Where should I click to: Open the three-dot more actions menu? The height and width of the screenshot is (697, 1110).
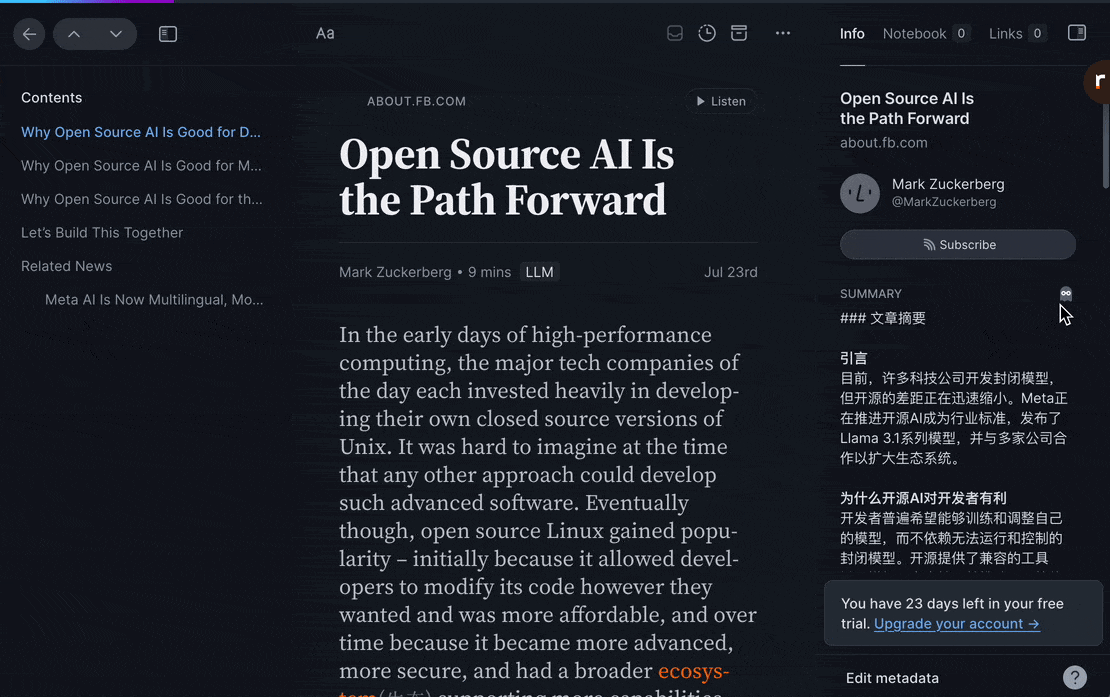[783, 33]
